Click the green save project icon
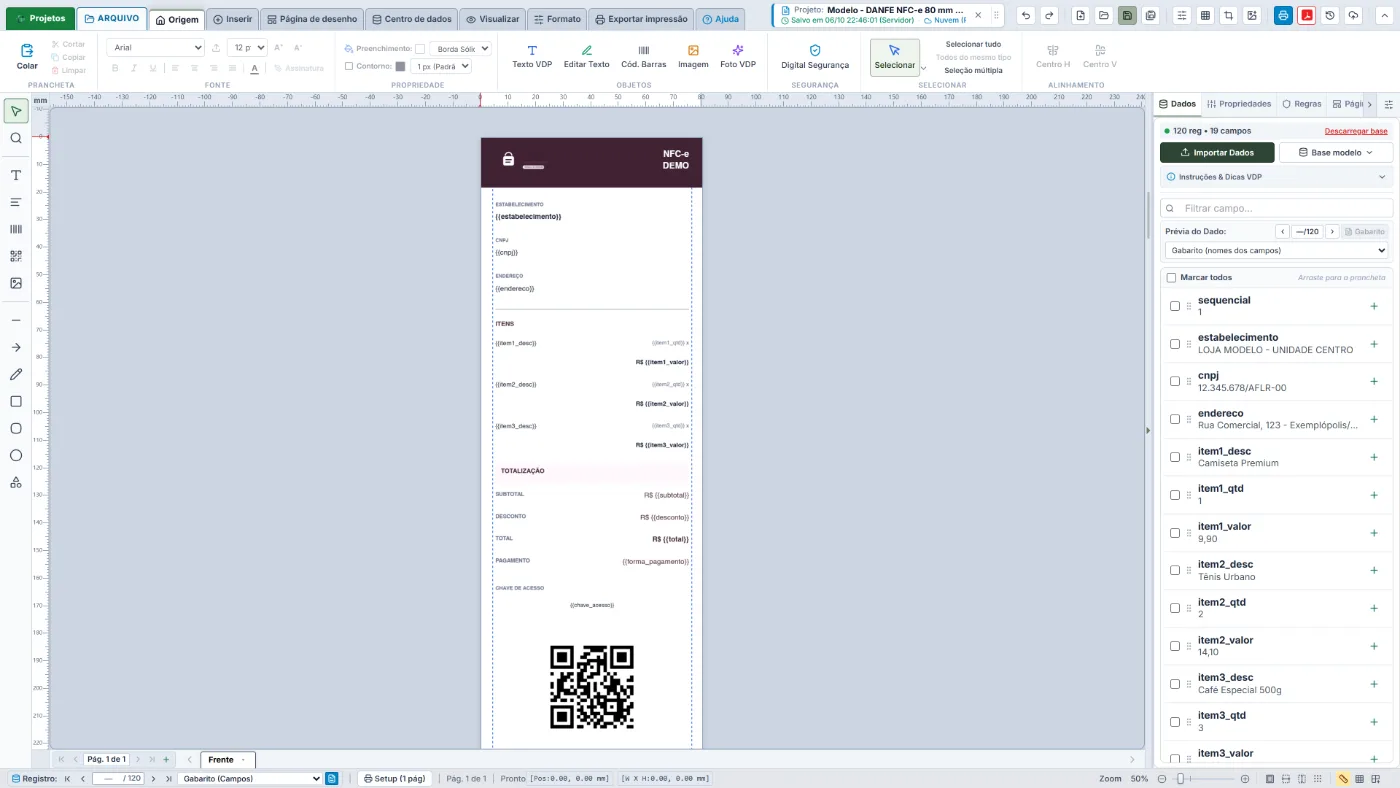The width and height of the screenshot is (1400, 788). coord(1127,16)
